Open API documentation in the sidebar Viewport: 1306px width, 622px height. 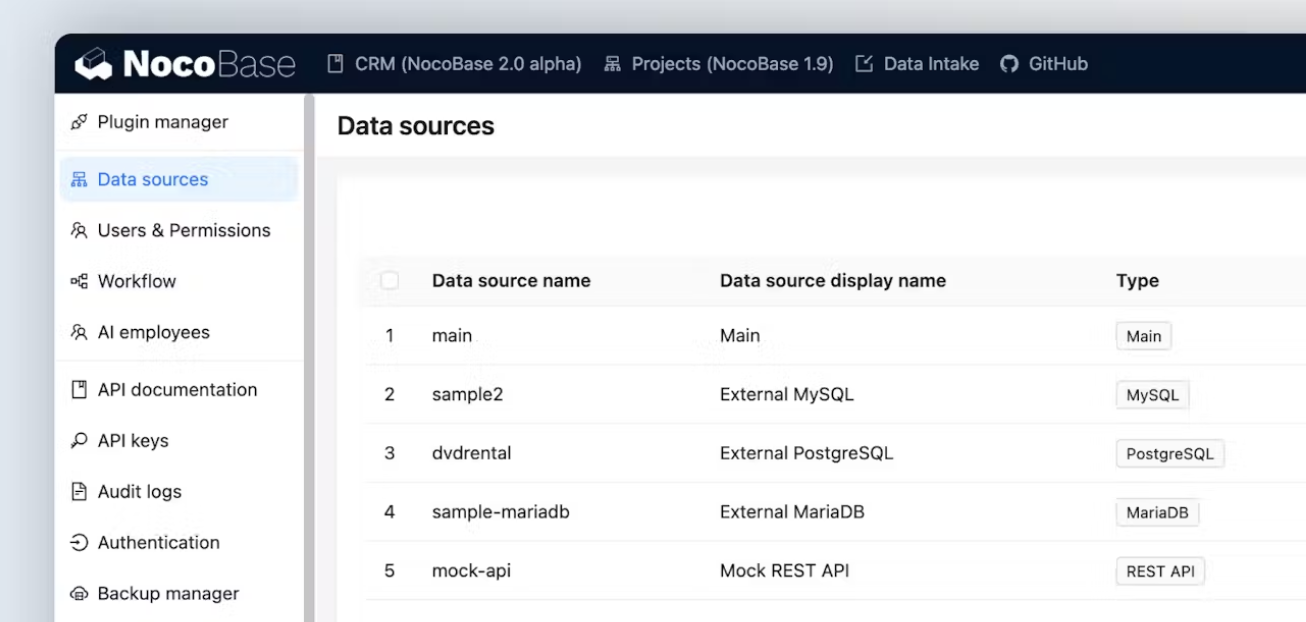177,390
